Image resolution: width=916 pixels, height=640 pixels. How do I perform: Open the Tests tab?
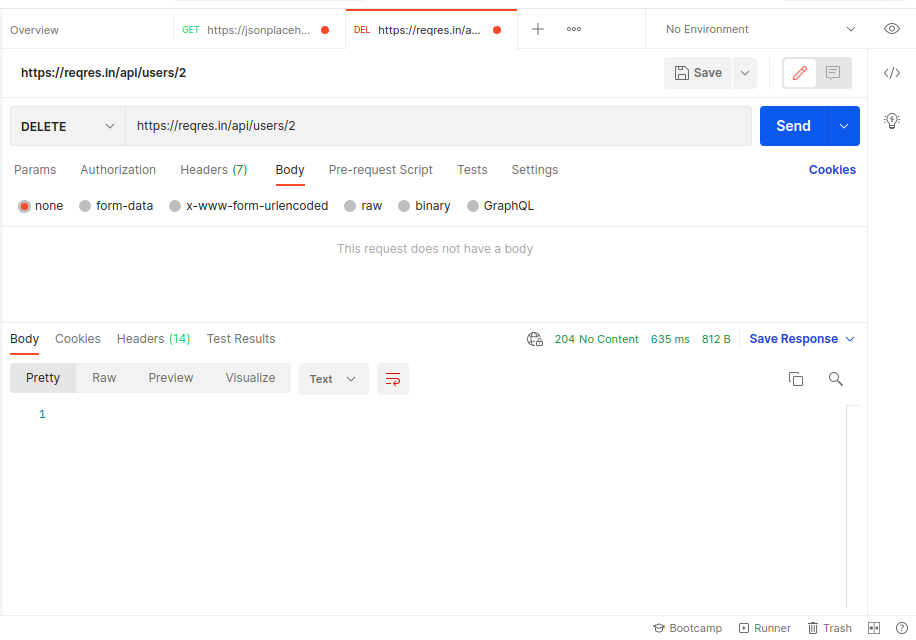pos(472,170)
